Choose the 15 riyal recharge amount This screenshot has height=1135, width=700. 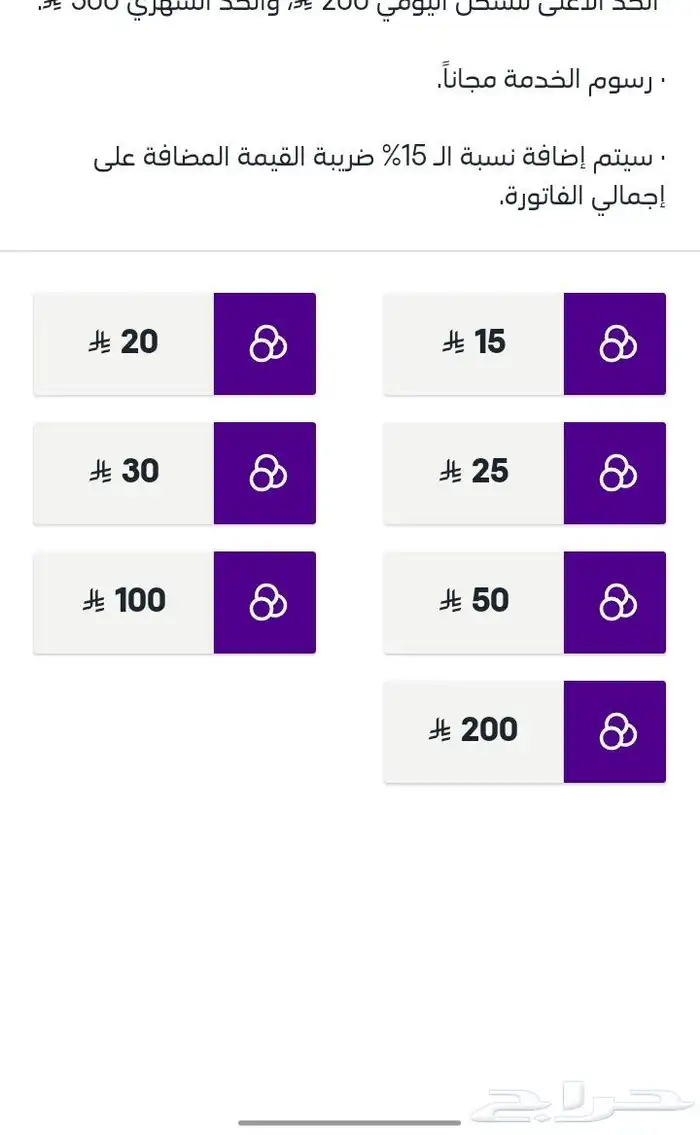click(x=475, y=343)
